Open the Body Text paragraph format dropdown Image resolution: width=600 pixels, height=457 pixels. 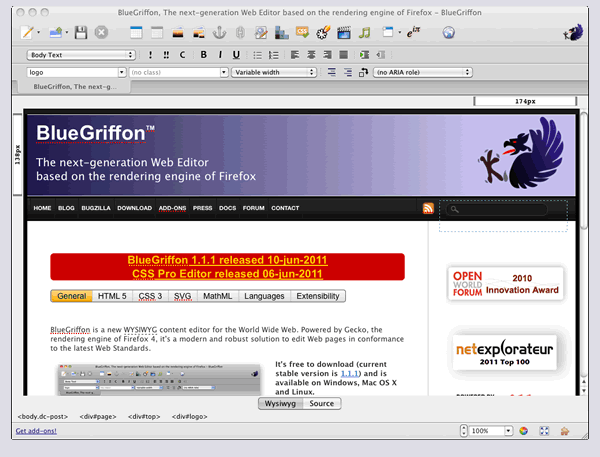(81, 55)
